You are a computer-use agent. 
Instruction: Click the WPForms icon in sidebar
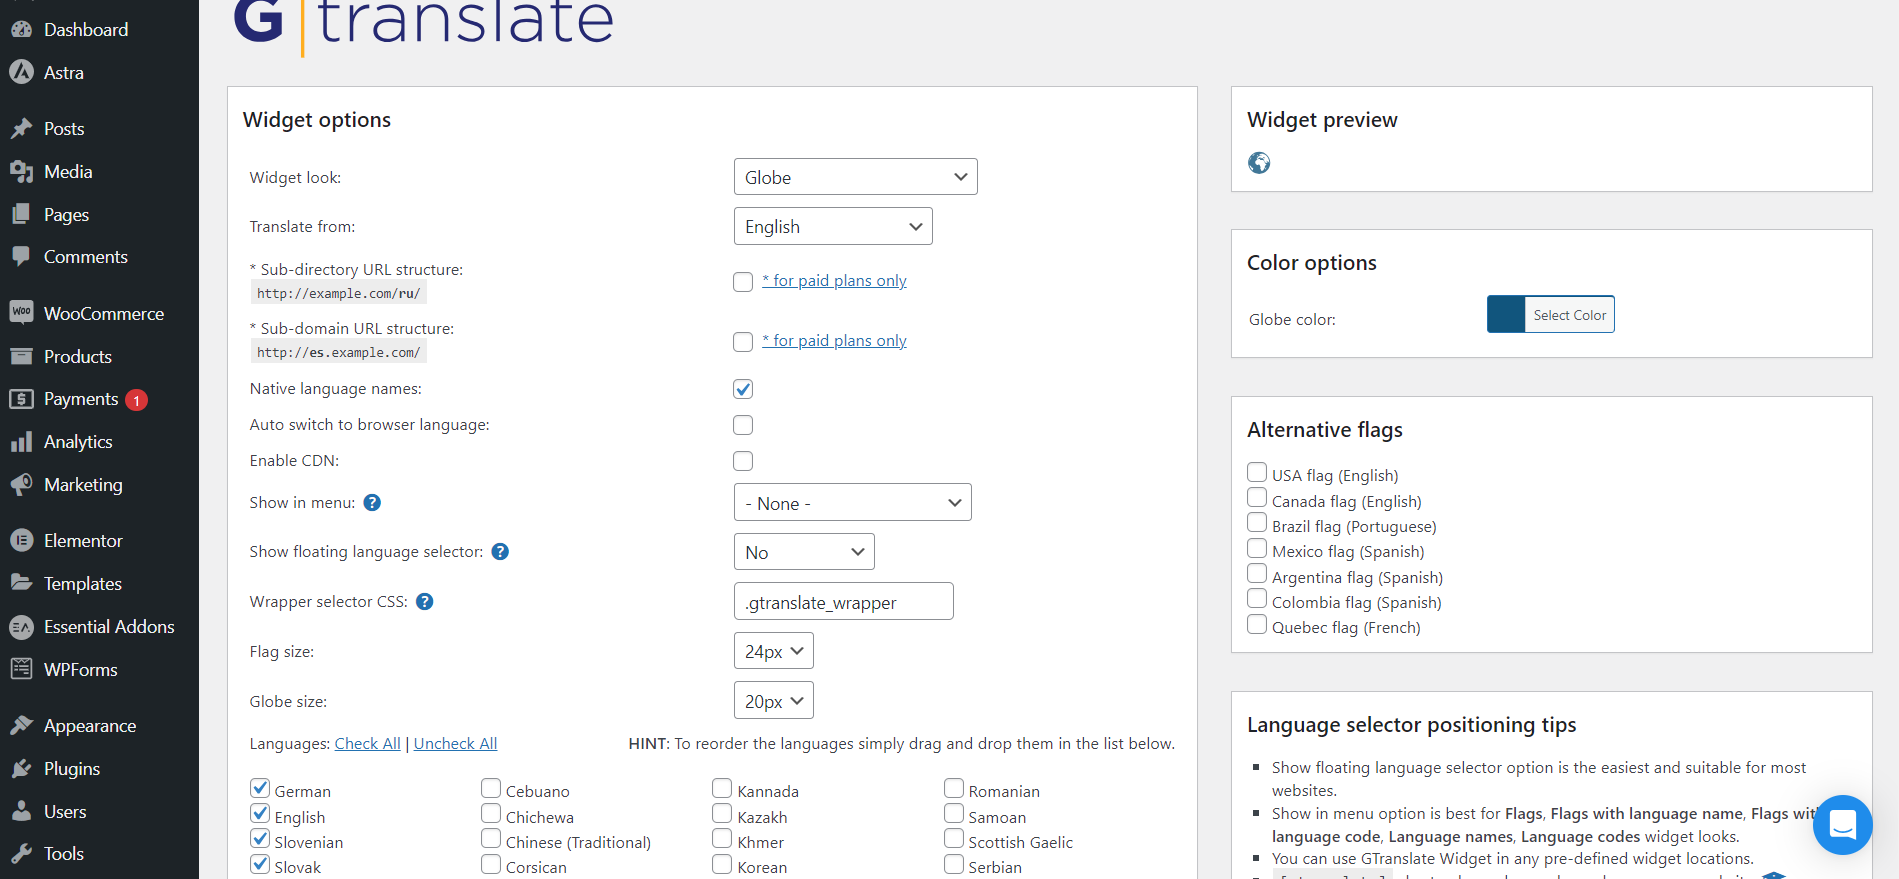[21, 669]
